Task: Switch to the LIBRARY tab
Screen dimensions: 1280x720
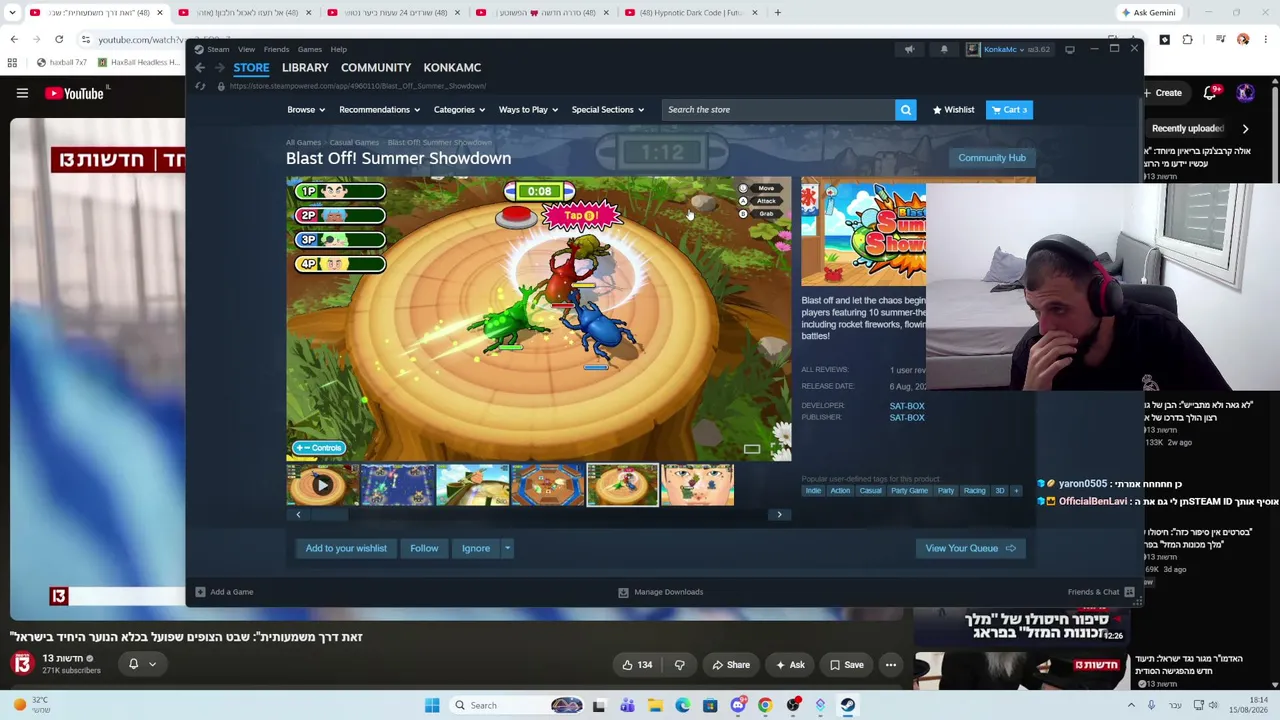Action: (x=305, y=68)
